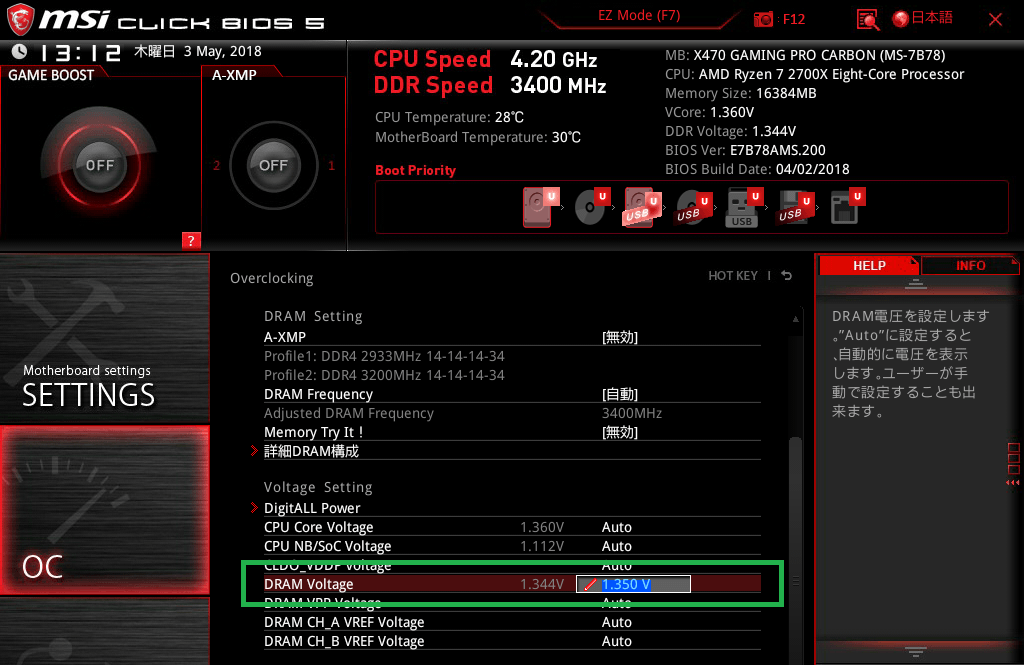Screen dimensions: 1024x665
Task: Select the UEFI CD/DVD boot device icon
Action: coord(592,206)
